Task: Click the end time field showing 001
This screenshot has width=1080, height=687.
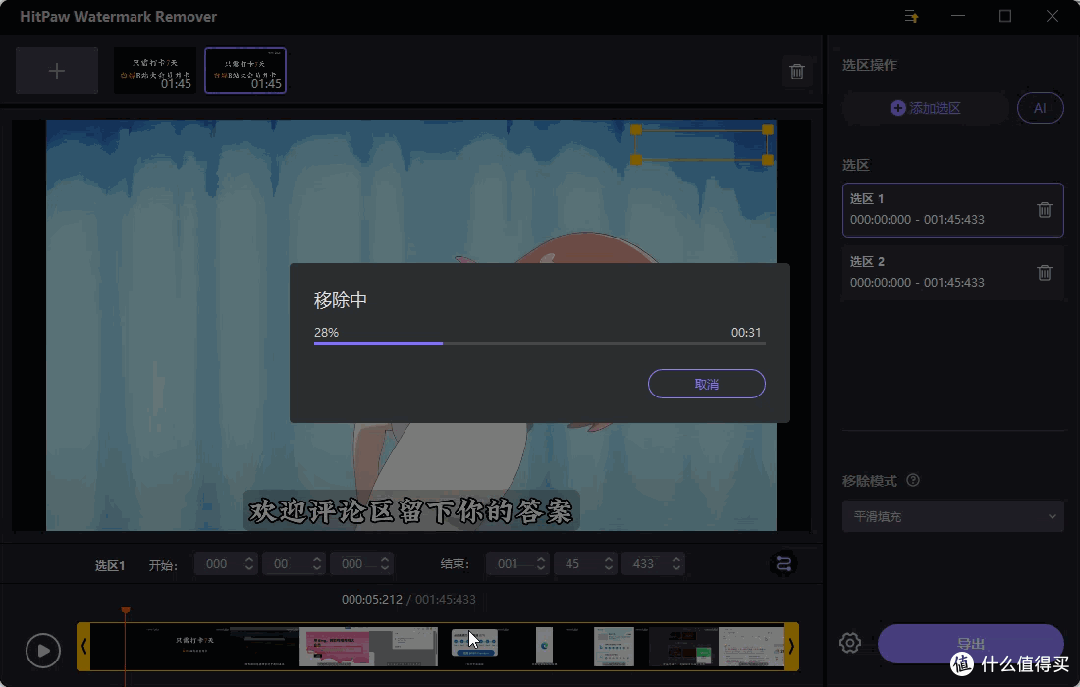Action: click(x=517, y=564)
